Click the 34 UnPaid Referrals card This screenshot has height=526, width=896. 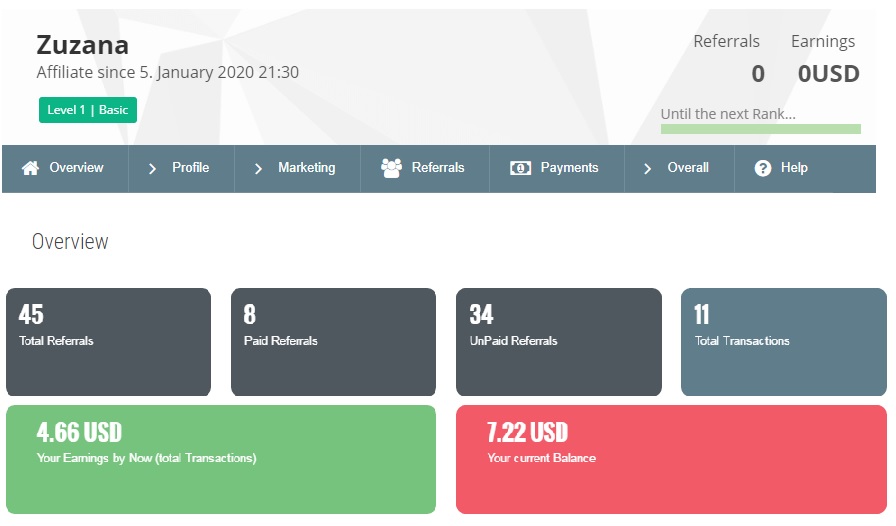click(x=559, y=342)
